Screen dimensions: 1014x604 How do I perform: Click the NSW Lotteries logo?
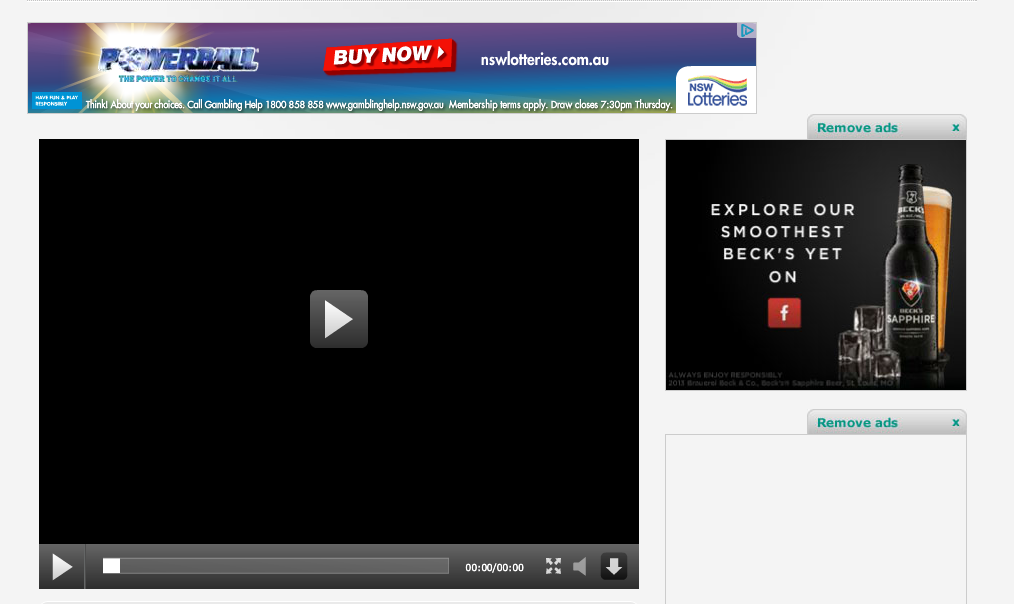[716, 91]
